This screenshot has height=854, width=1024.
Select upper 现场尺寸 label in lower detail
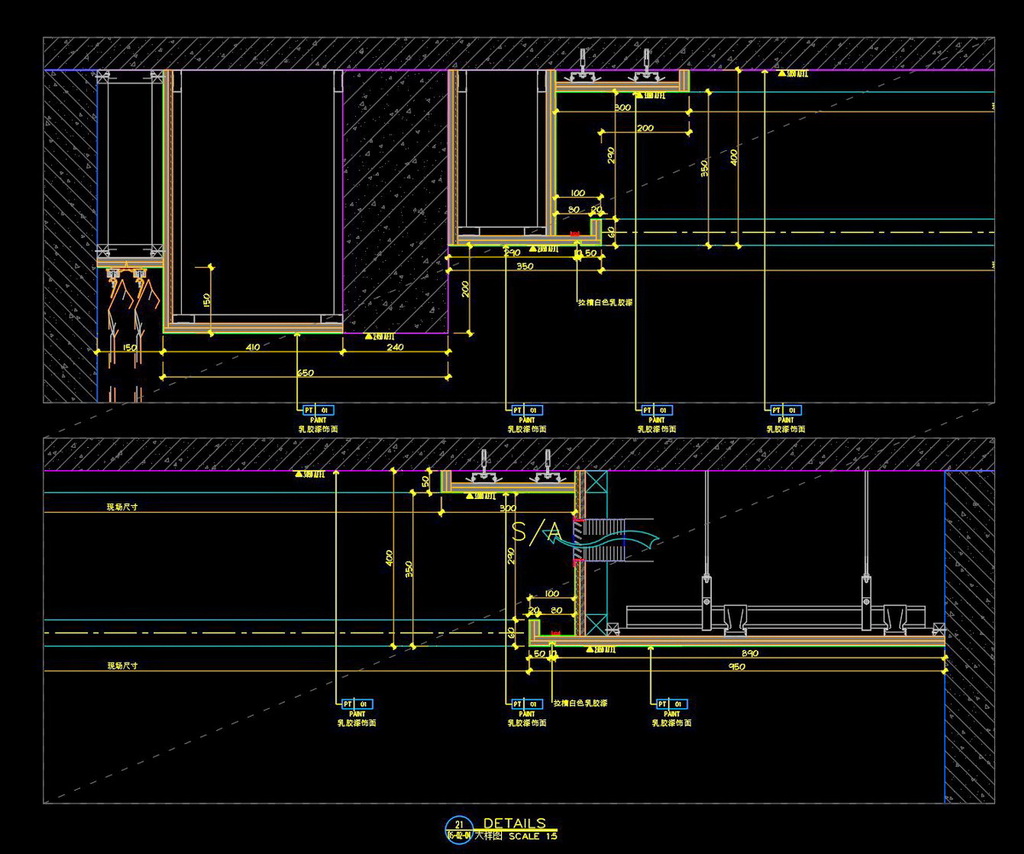tap(122, 507)
